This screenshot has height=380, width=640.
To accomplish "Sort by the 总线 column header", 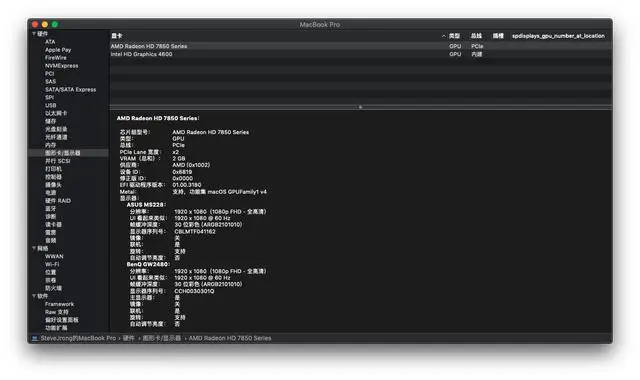I will [x=476, y=36].
